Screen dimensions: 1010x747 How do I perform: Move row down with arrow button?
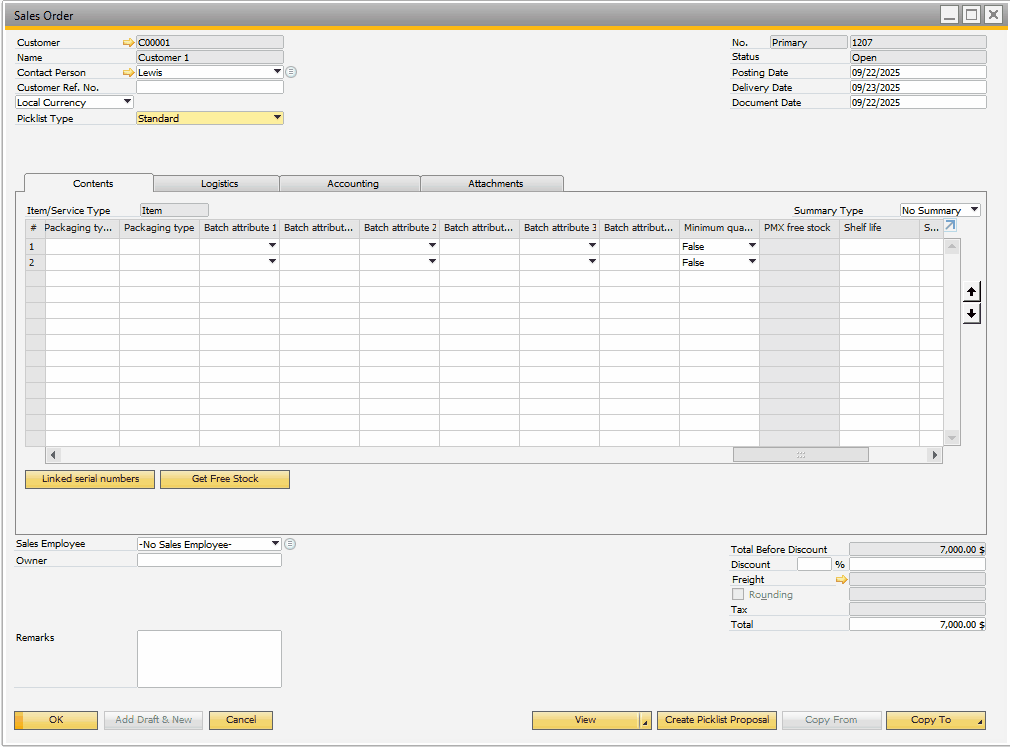971,314
